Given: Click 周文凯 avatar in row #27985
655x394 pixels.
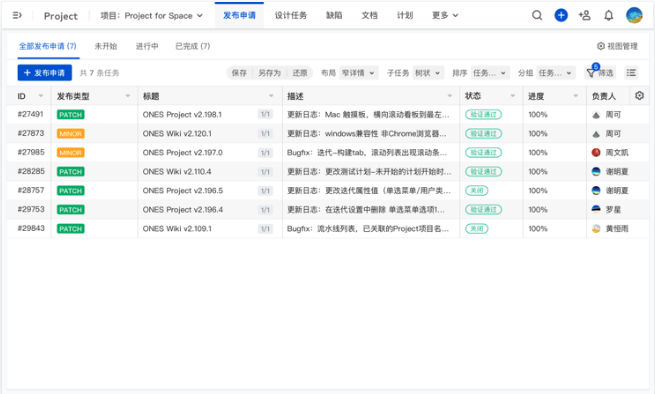Looking at the screenshot, I should coord(596,153).
